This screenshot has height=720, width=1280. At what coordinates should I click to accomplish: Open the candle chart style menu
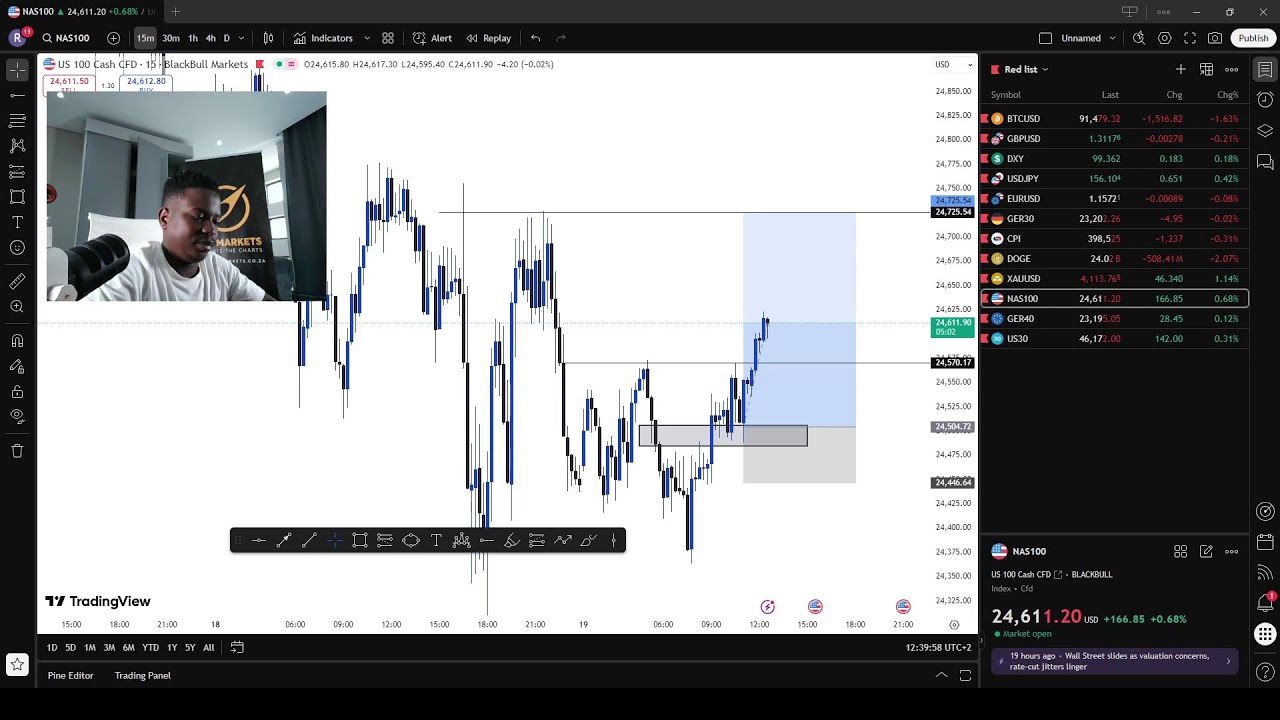(268, 38)
